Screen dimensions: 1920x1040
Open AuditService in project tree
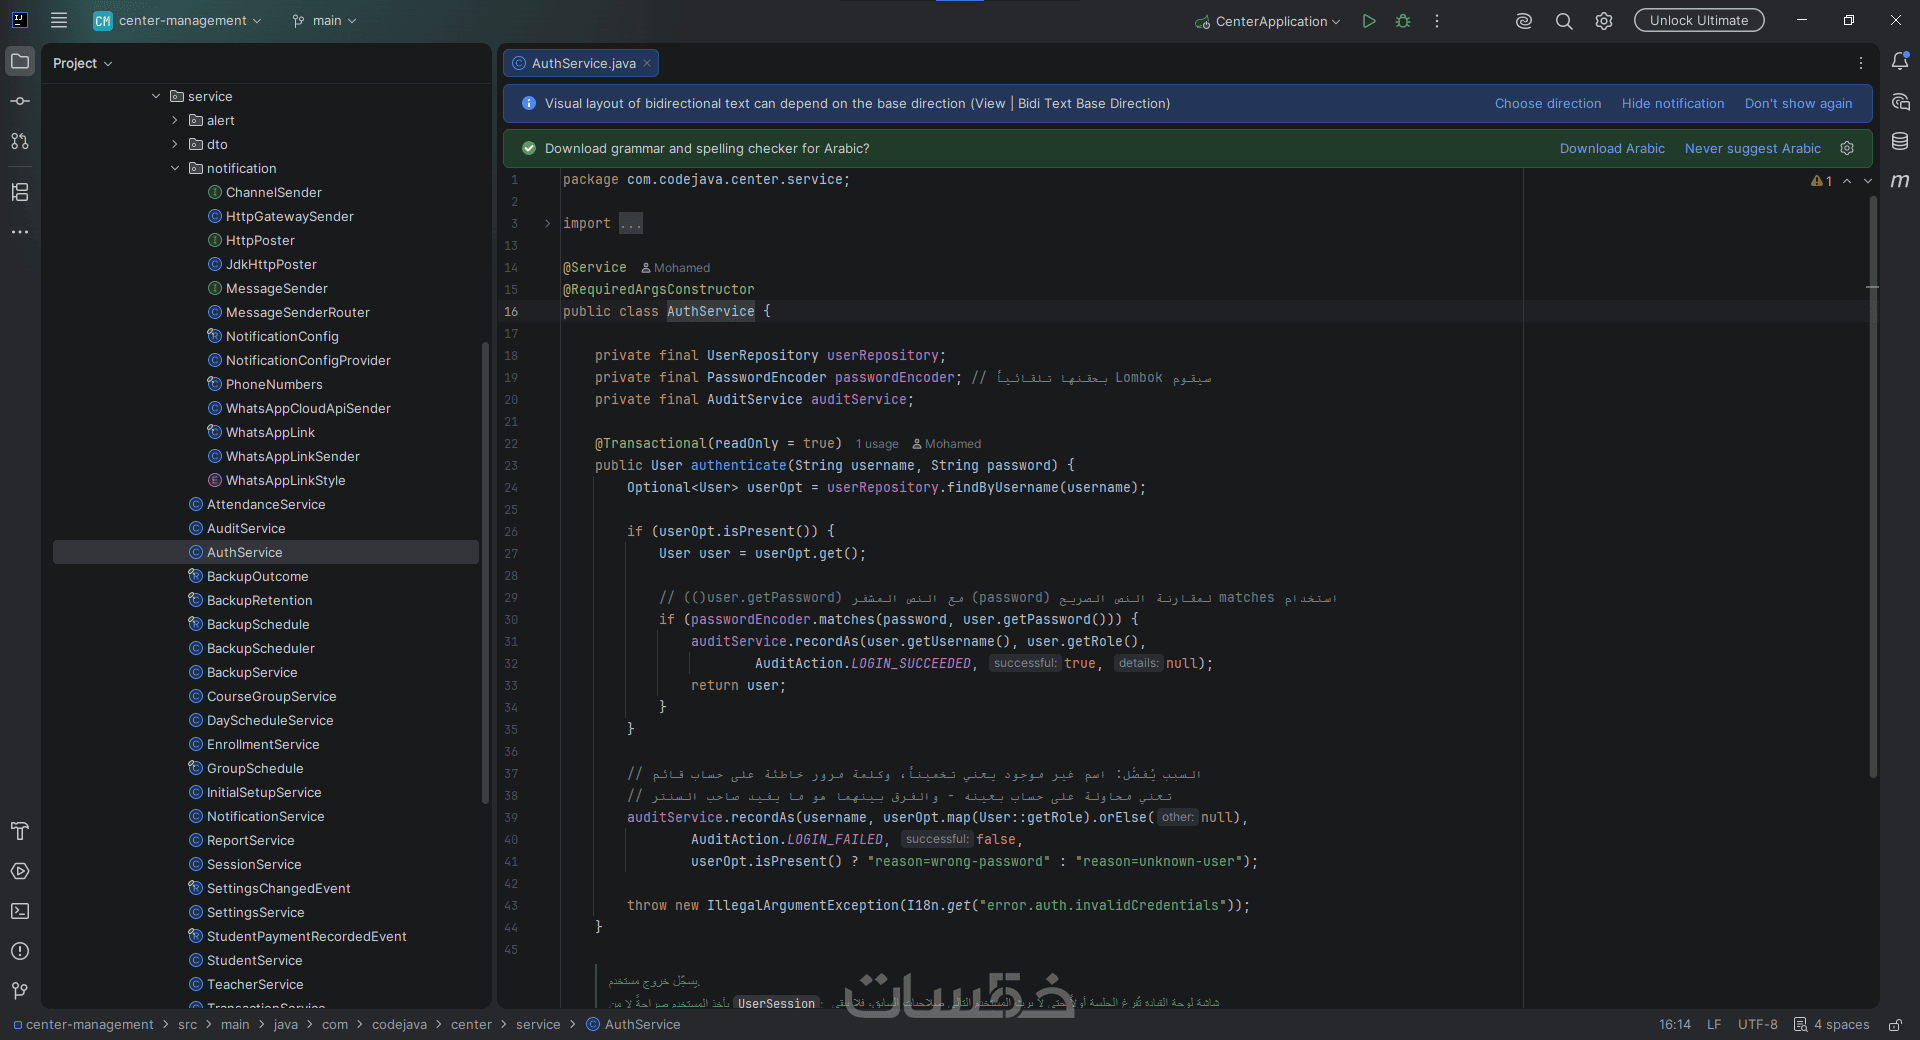pos(246,528)
